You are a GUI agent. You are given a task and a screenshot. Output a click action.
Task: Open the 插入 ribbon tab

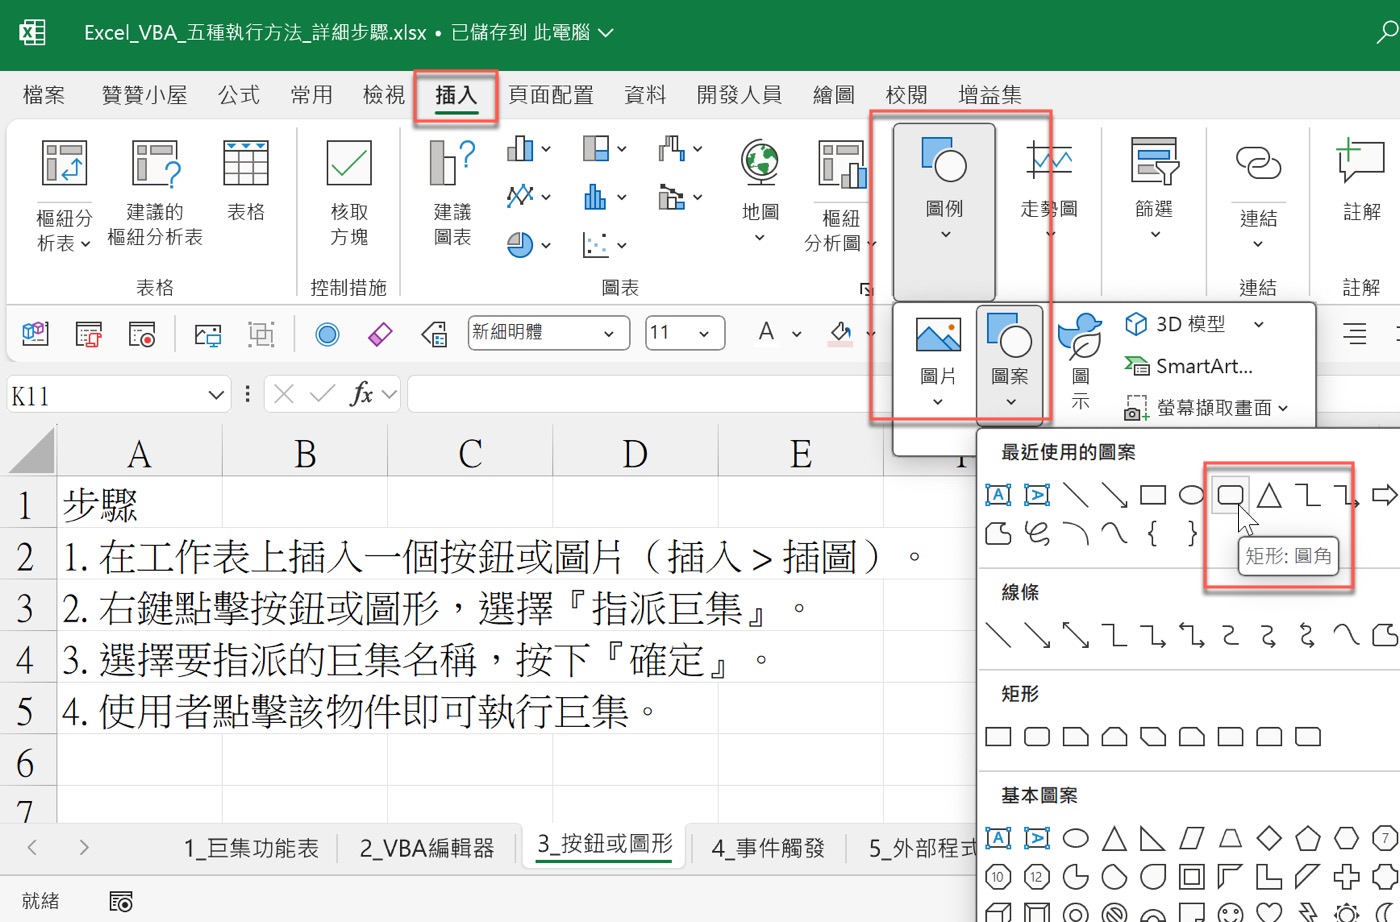(x=456, y=95)
